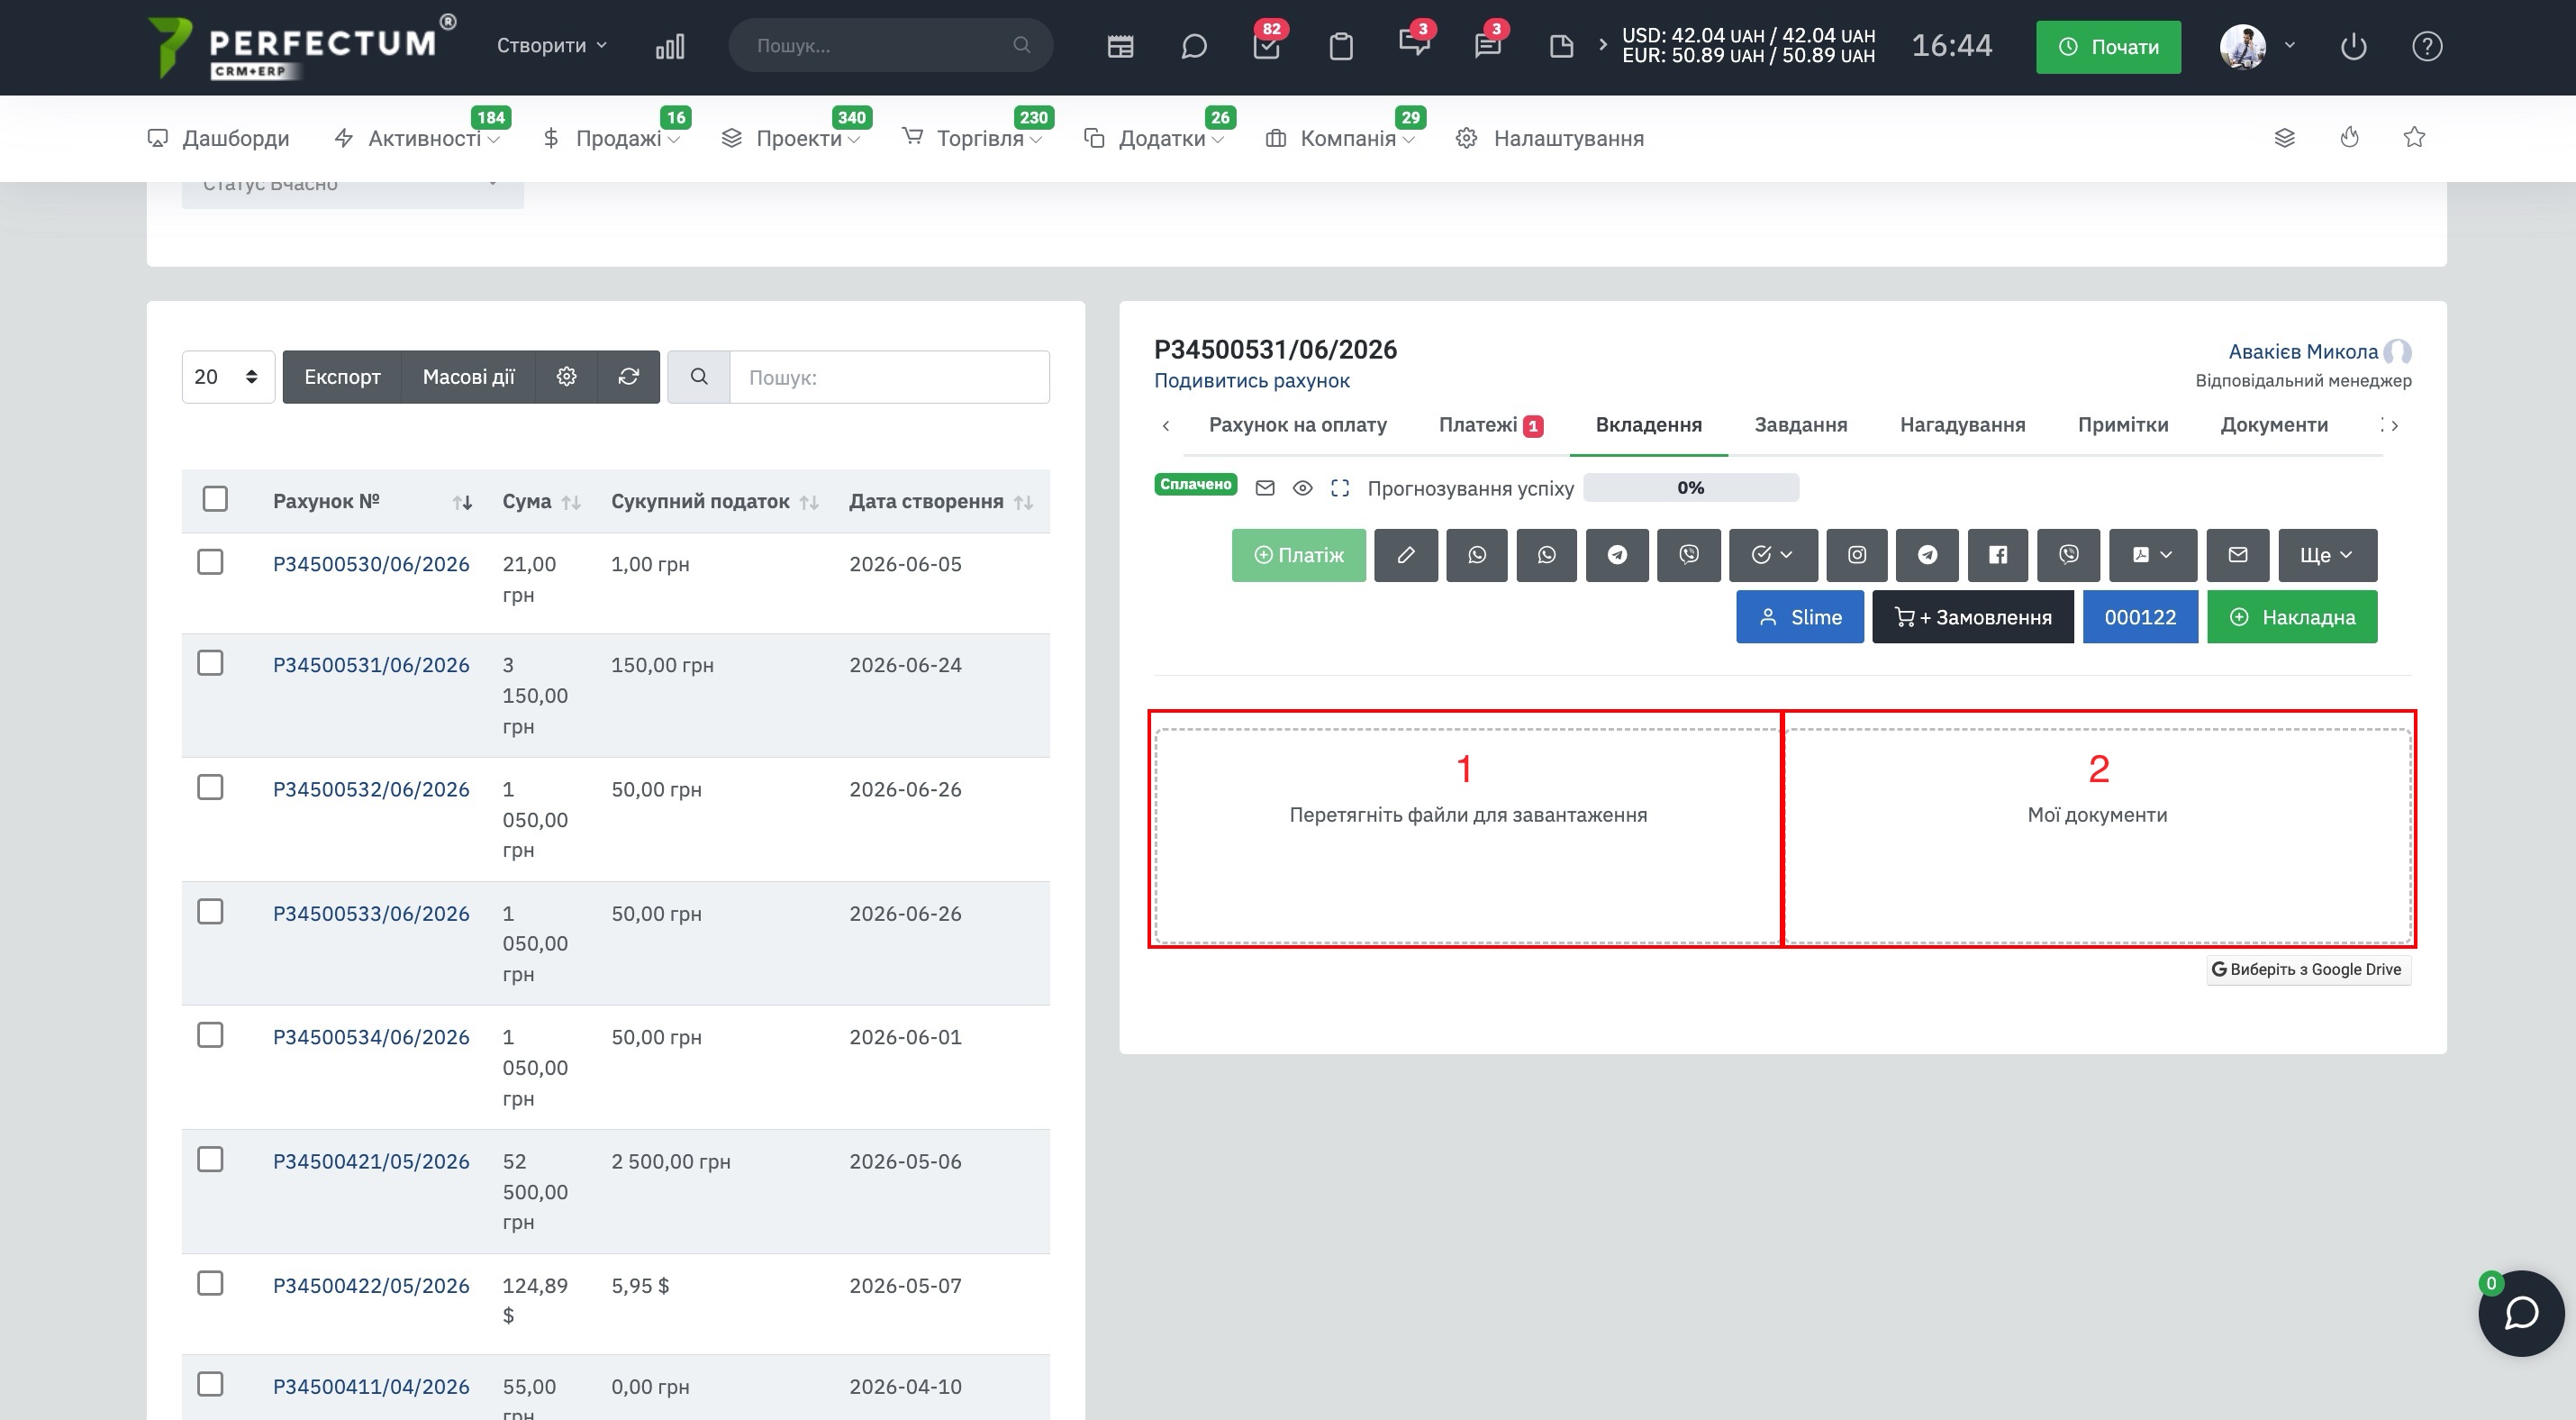The width and height of the screenshot is (2576, 1420).
Task: Open the single chat bubble icon in the header
Action: click(1193, 46)
